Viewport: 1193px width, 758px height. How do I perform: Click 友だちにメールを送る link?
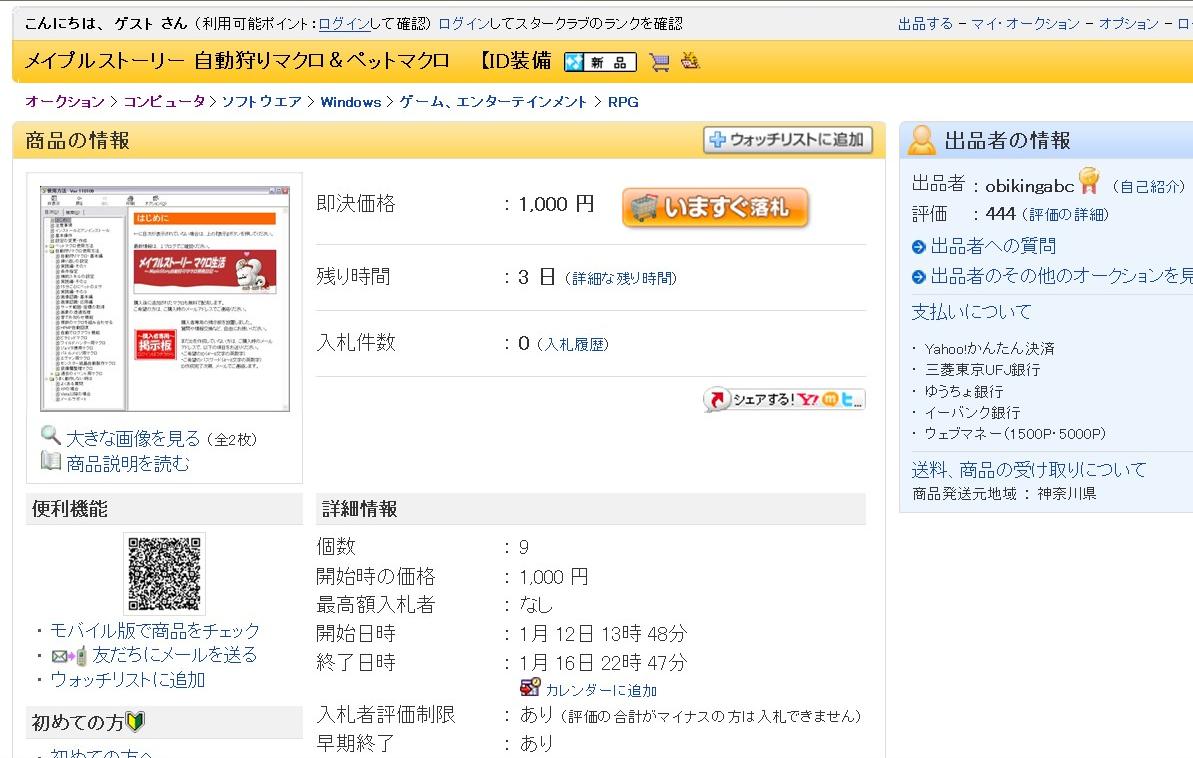coord(175,655)
